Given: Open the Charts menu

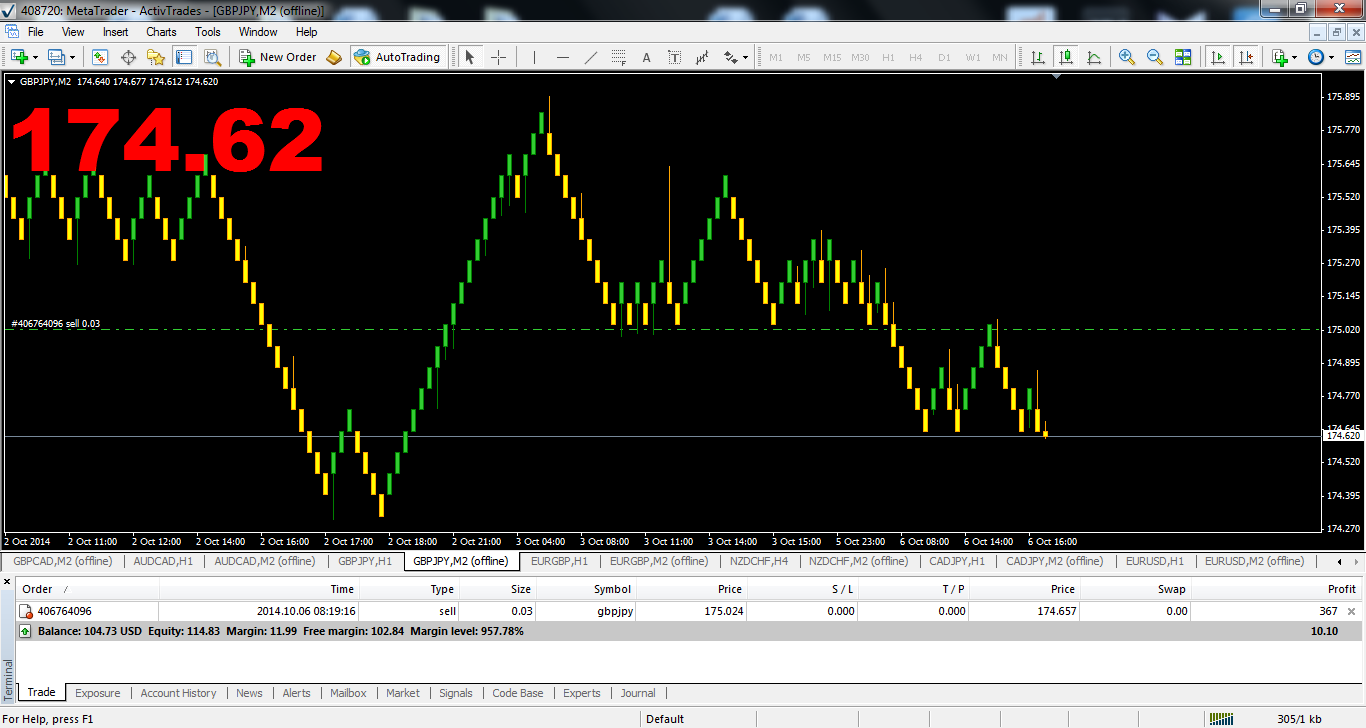Looking at the screenshot, I should pyautogui.click(x=161, y=32).
